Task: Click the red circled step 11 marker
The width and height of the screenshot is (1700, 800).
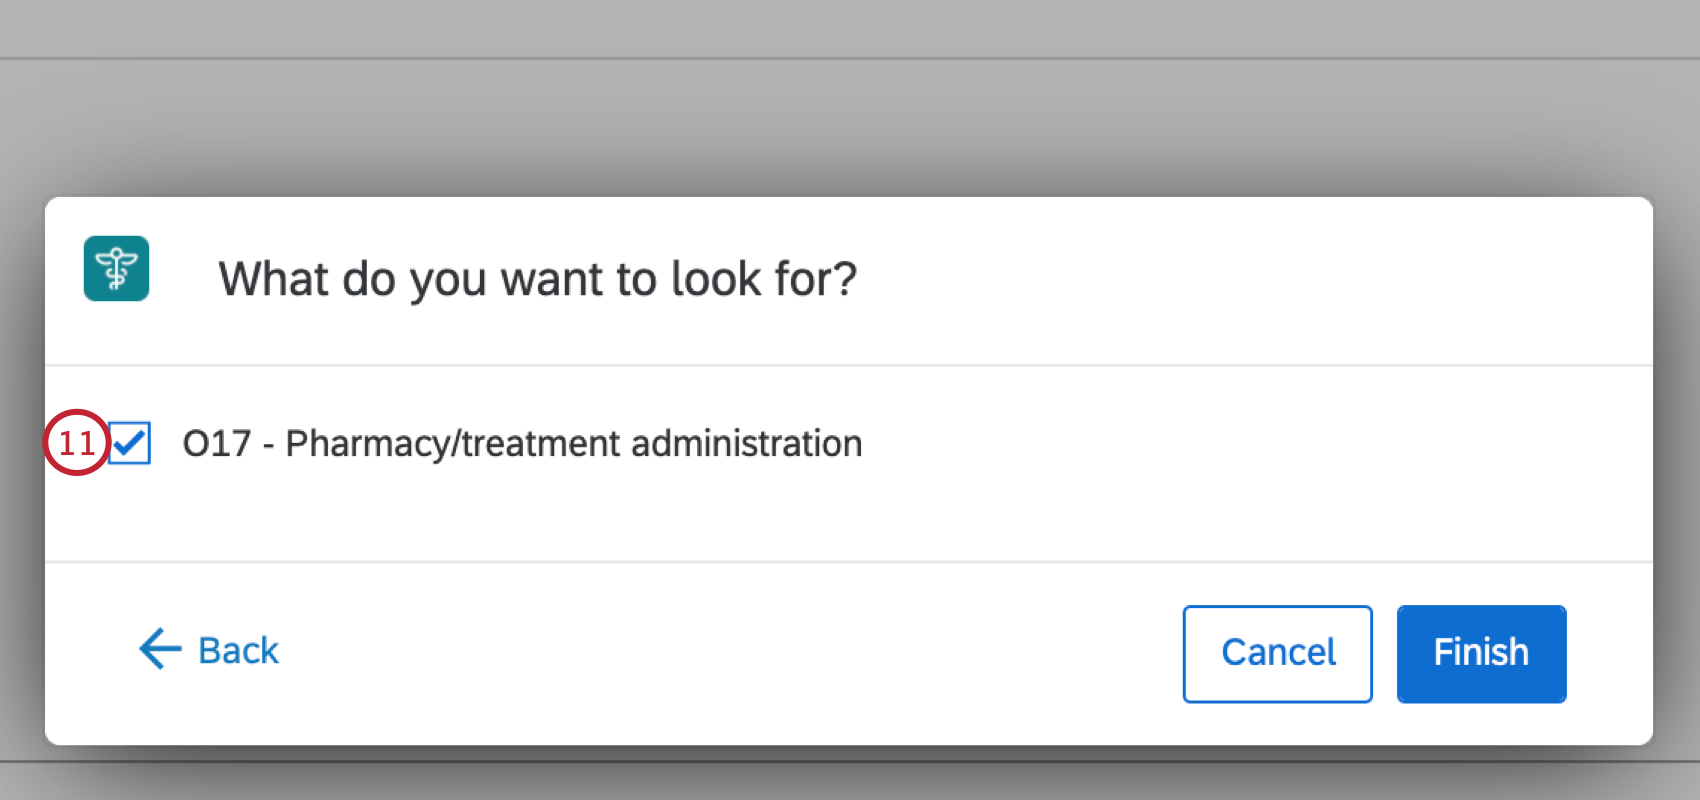Action: tap(75, 442)
